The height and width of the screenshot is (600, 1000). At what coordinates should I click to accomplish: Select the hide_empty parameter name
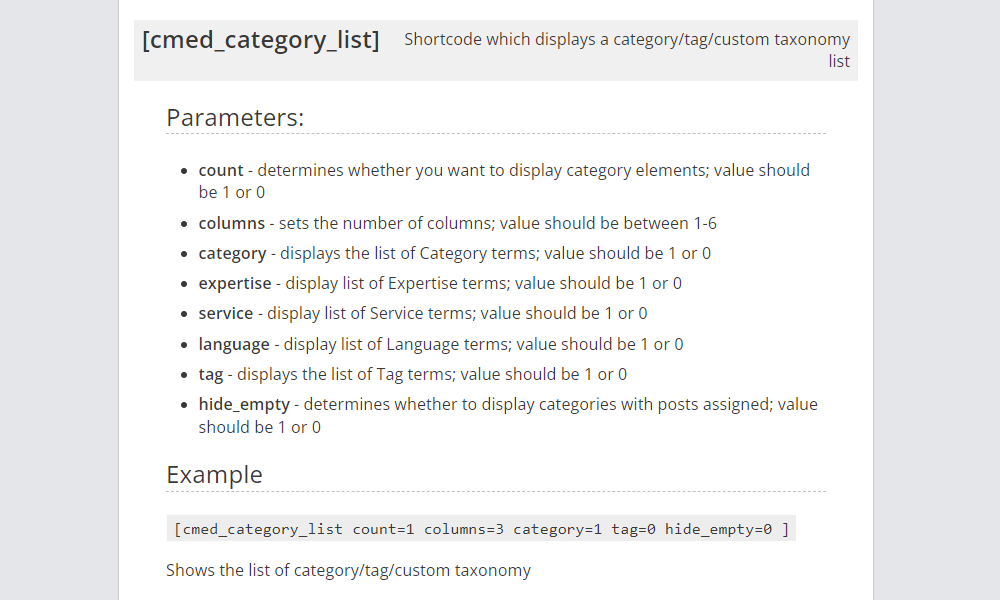(244, 404)
